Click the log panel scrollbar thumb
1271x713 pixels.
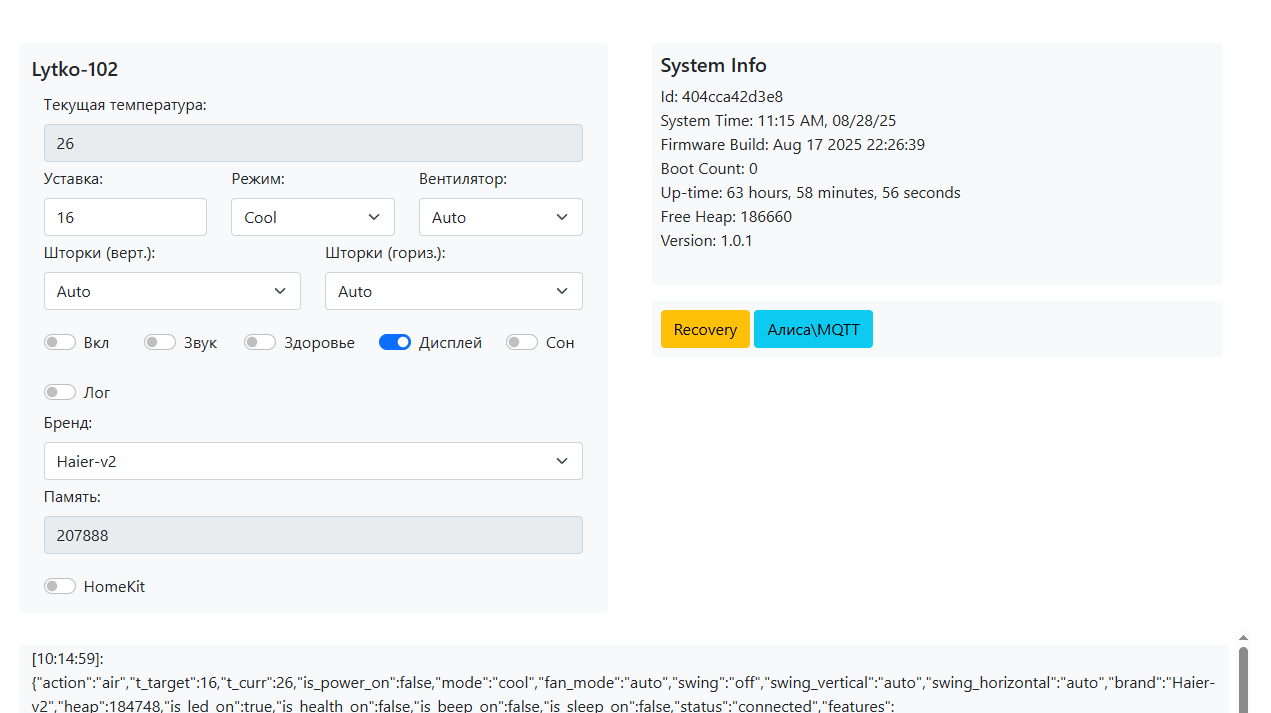click(1243, 680)
